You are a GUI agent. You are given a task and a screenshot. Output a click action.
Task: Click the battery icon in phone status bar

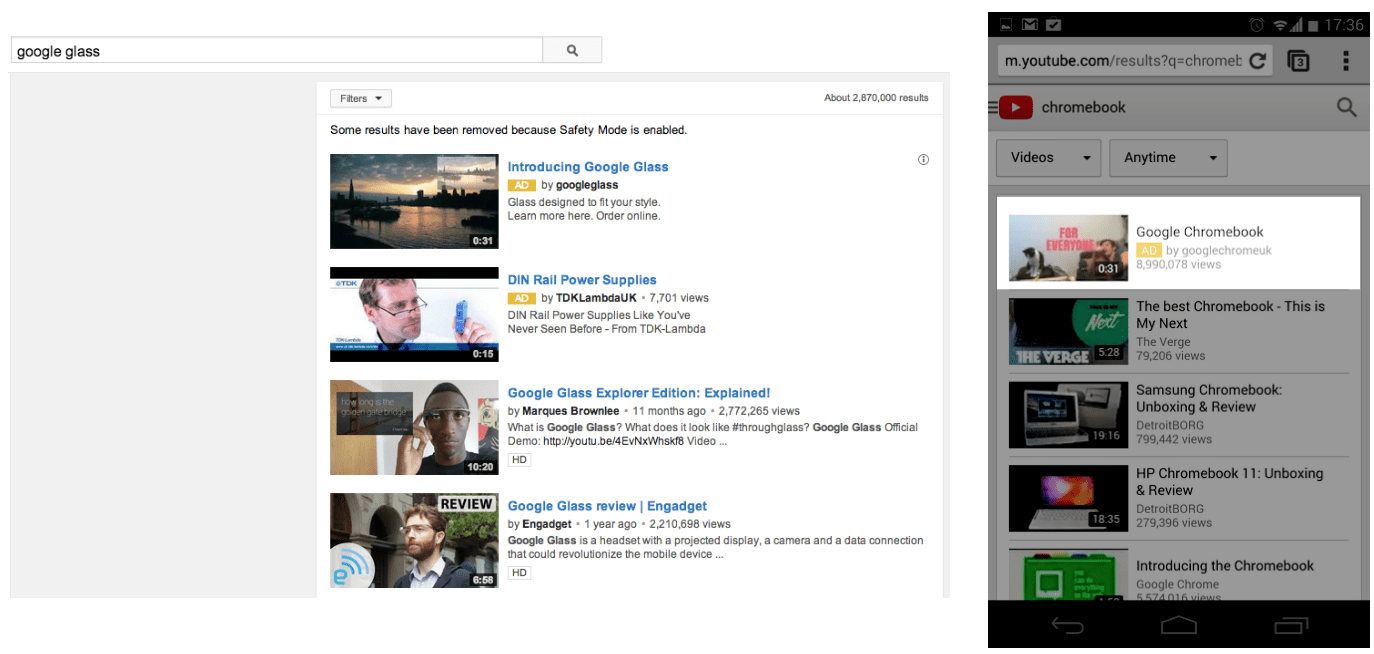(1313, 25)
